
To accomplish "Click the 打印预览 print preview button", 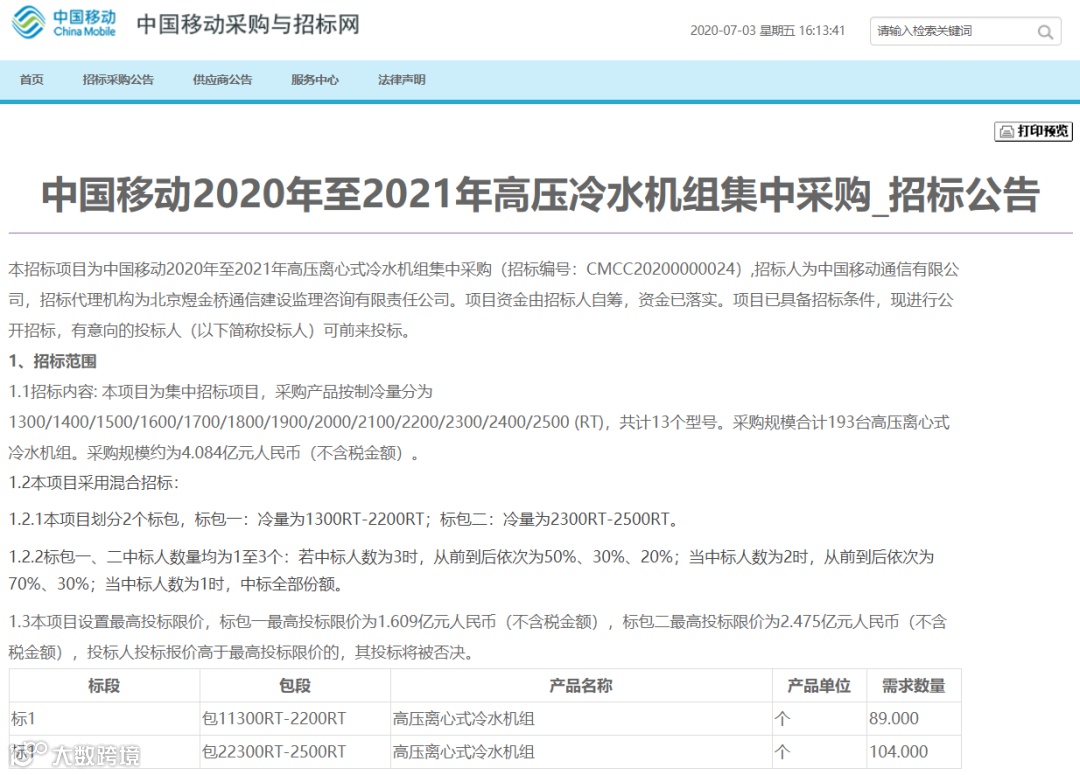I will (1033, 131).
